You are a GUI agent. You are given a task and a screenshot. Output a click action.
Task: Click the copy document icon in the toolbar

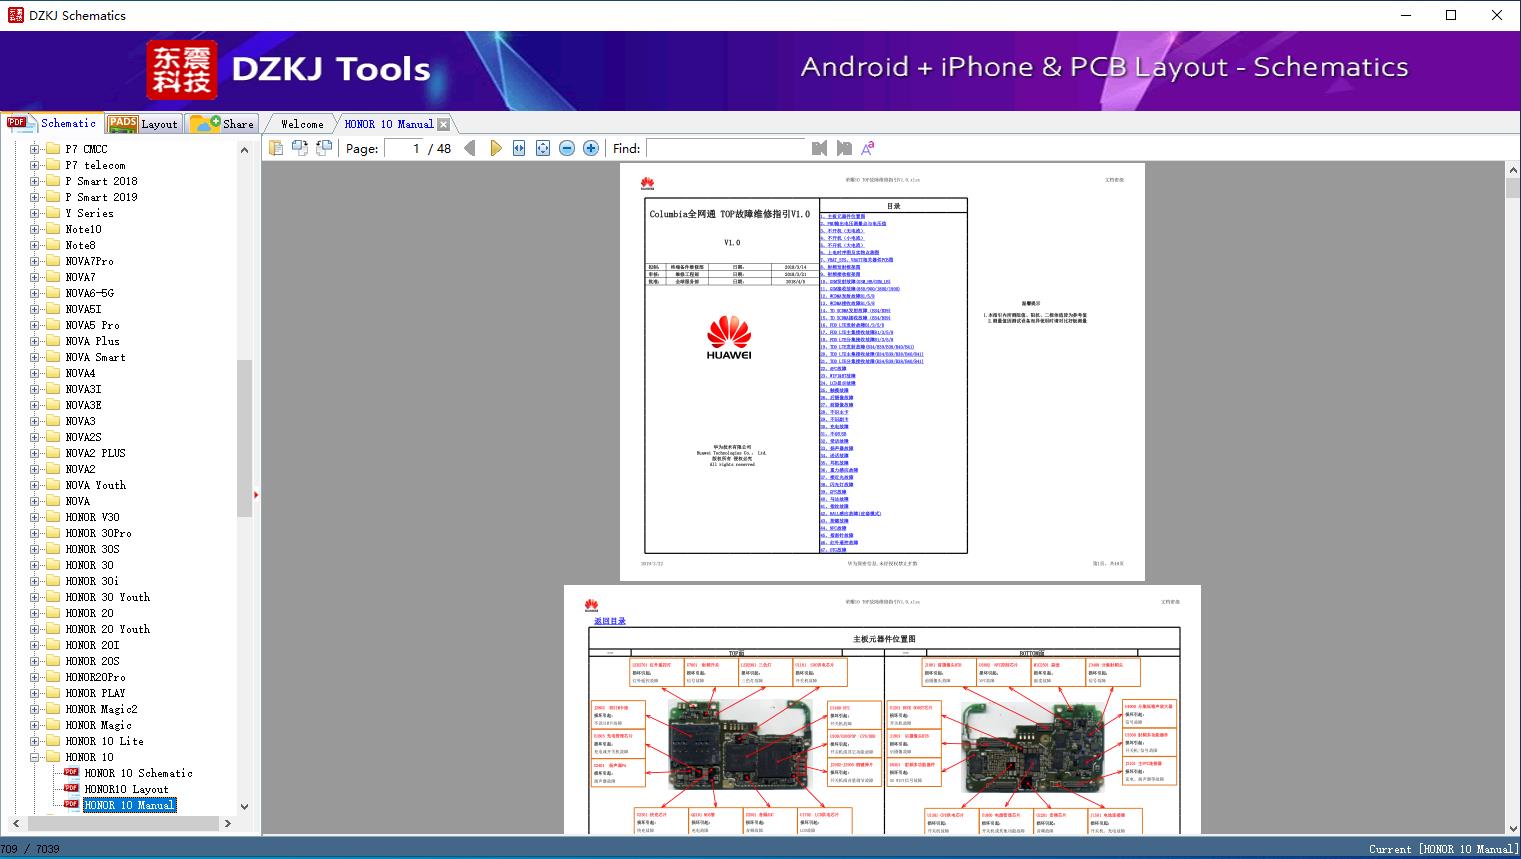click(x=275, y=148)
